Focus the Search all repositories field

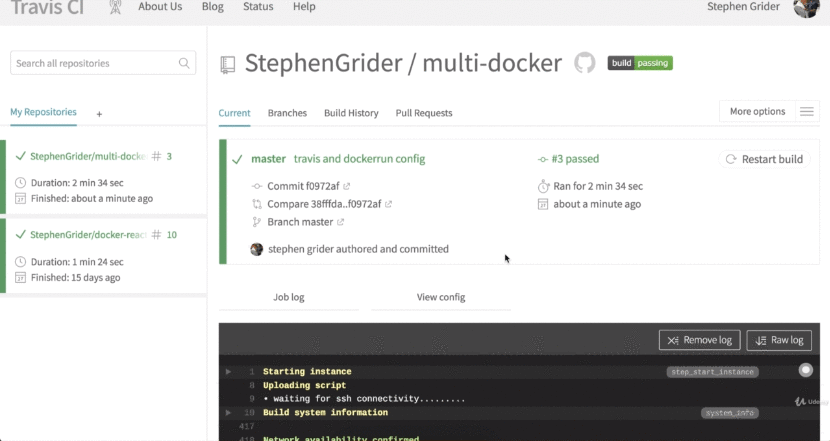(x=103, y=63)
